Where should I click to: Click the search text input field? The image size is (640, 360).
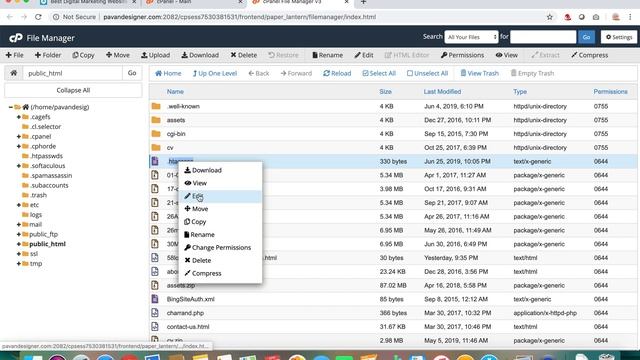point(543,37)
